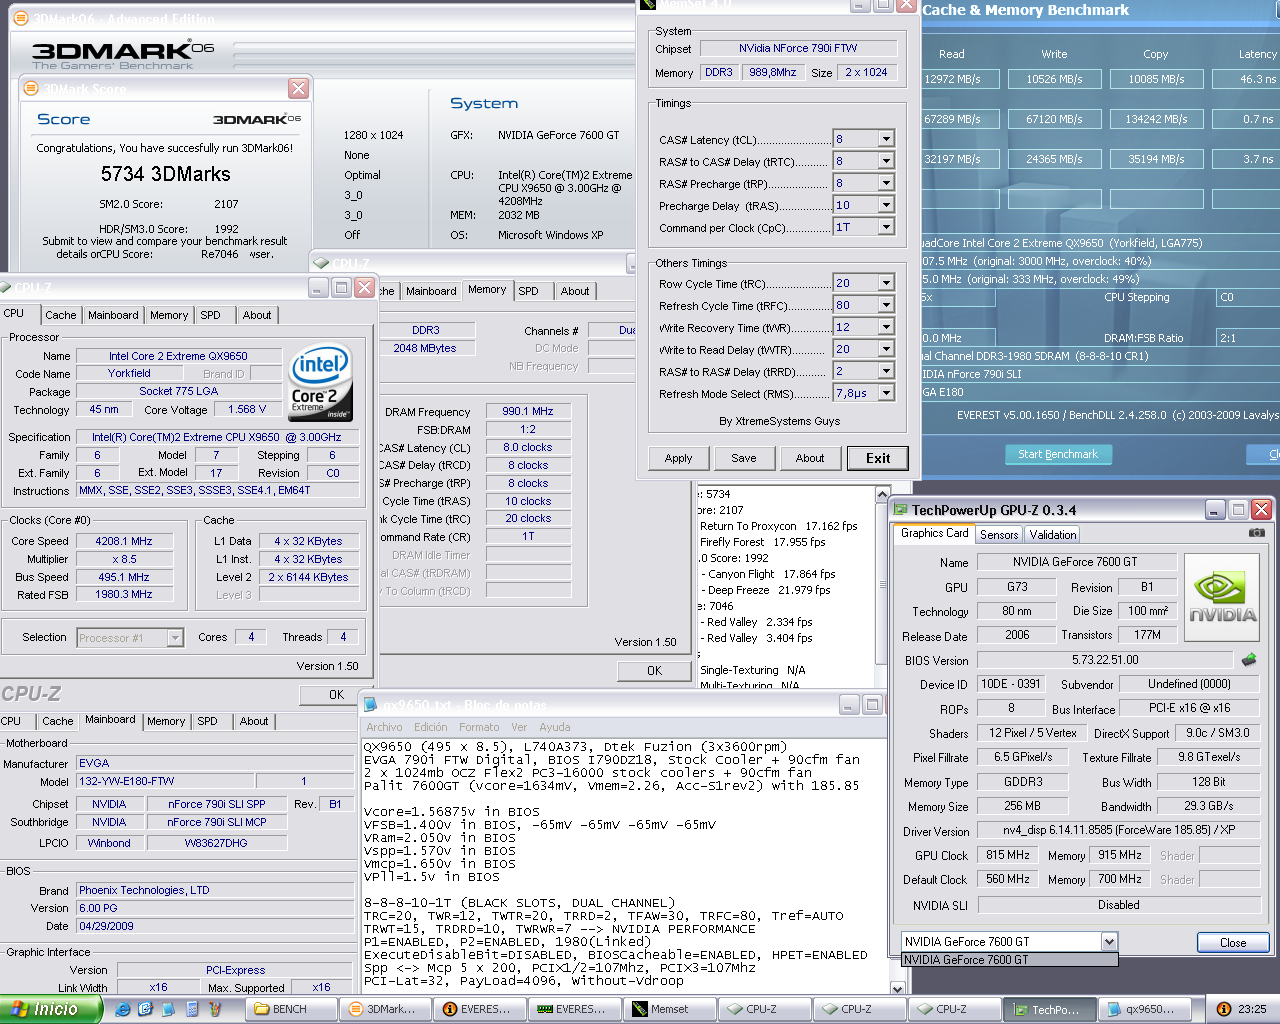Screen dimensions: 1280x1024
Task: Select Mainboard tab in CPU-Z processor window
Action: coord(113,315)
